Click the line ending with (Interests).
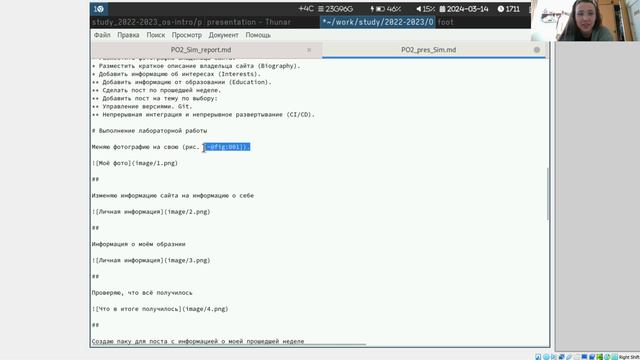The image size is (640, 360). tap(176, 74)
